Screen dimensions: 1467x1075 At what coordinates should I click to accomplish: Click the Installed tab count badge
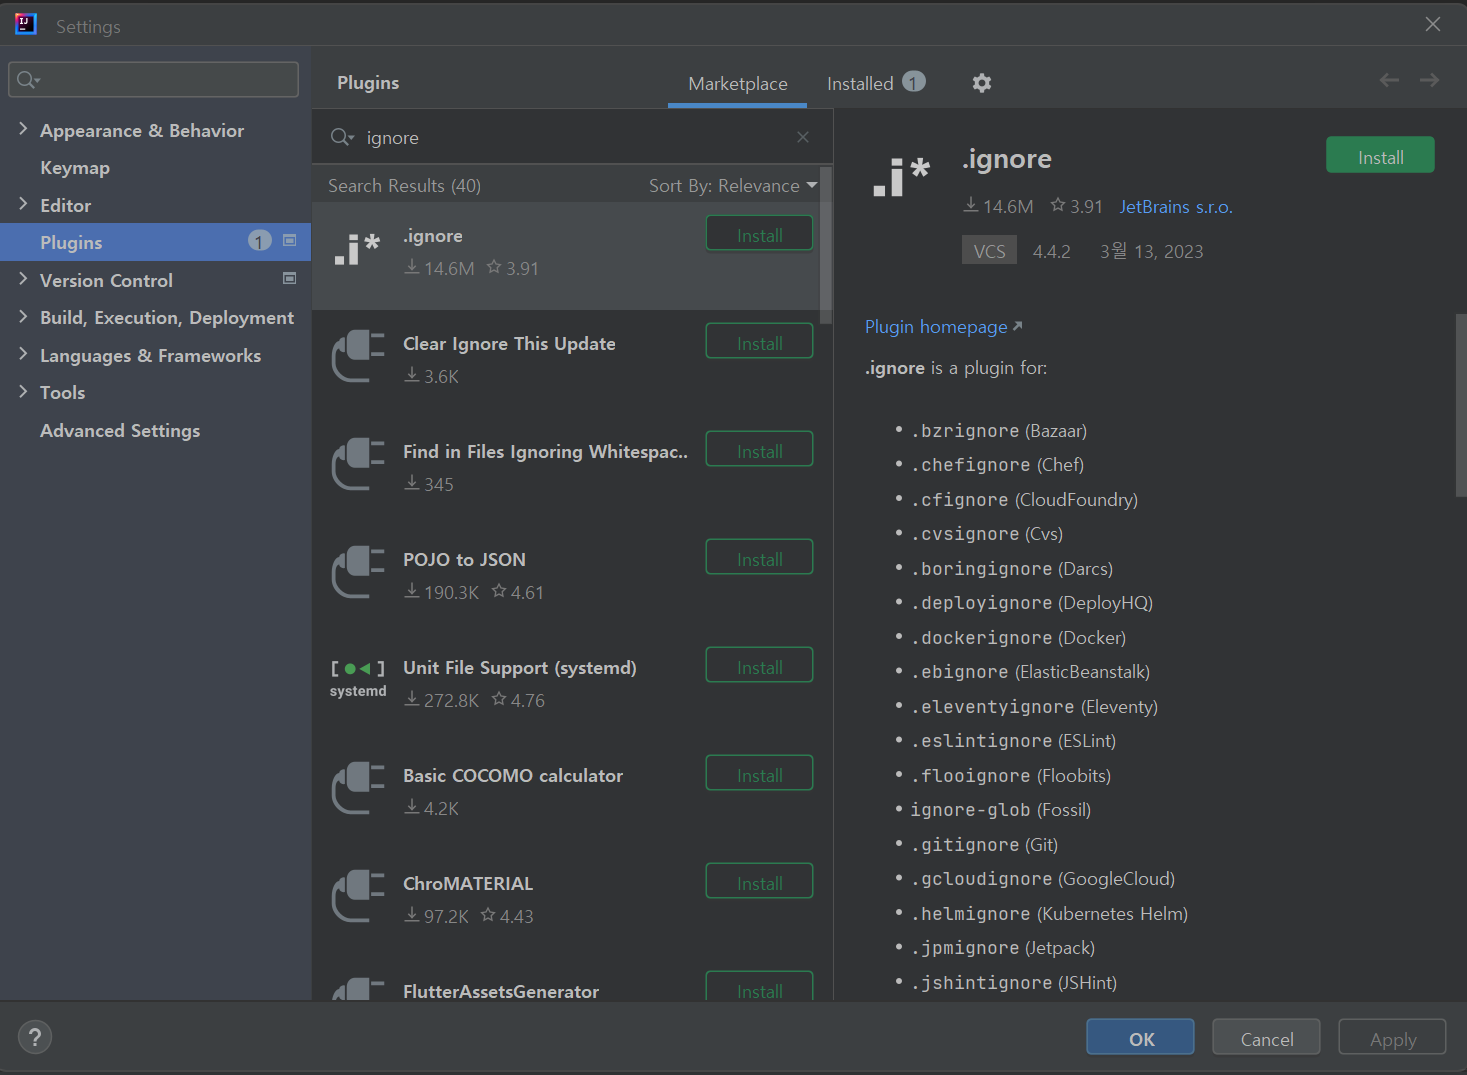click(x=914, y=82)
